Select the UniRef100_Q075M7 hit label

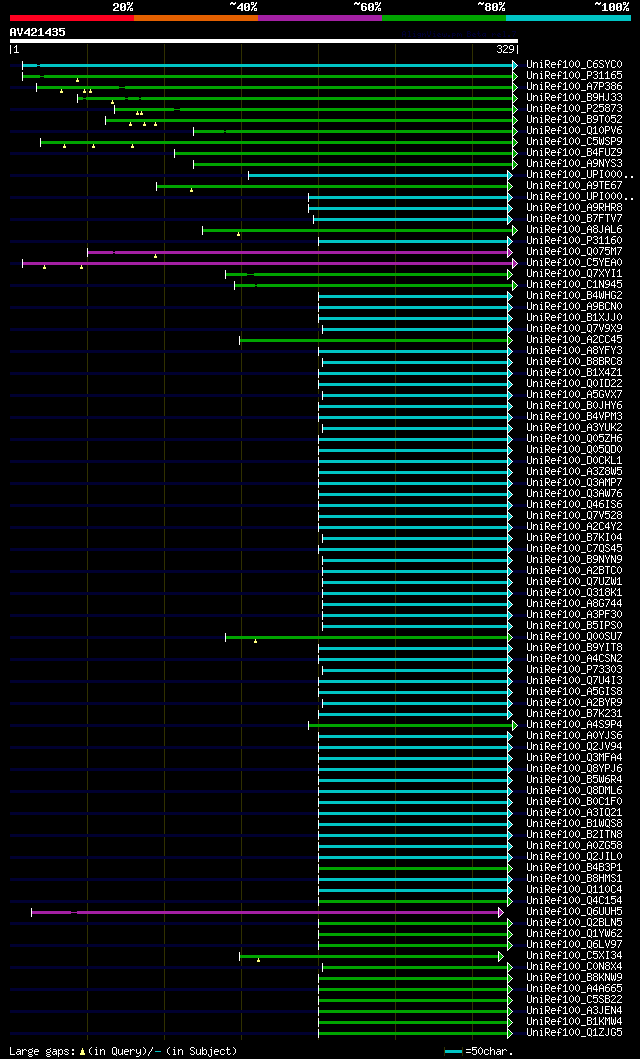(x=575, y=252)
